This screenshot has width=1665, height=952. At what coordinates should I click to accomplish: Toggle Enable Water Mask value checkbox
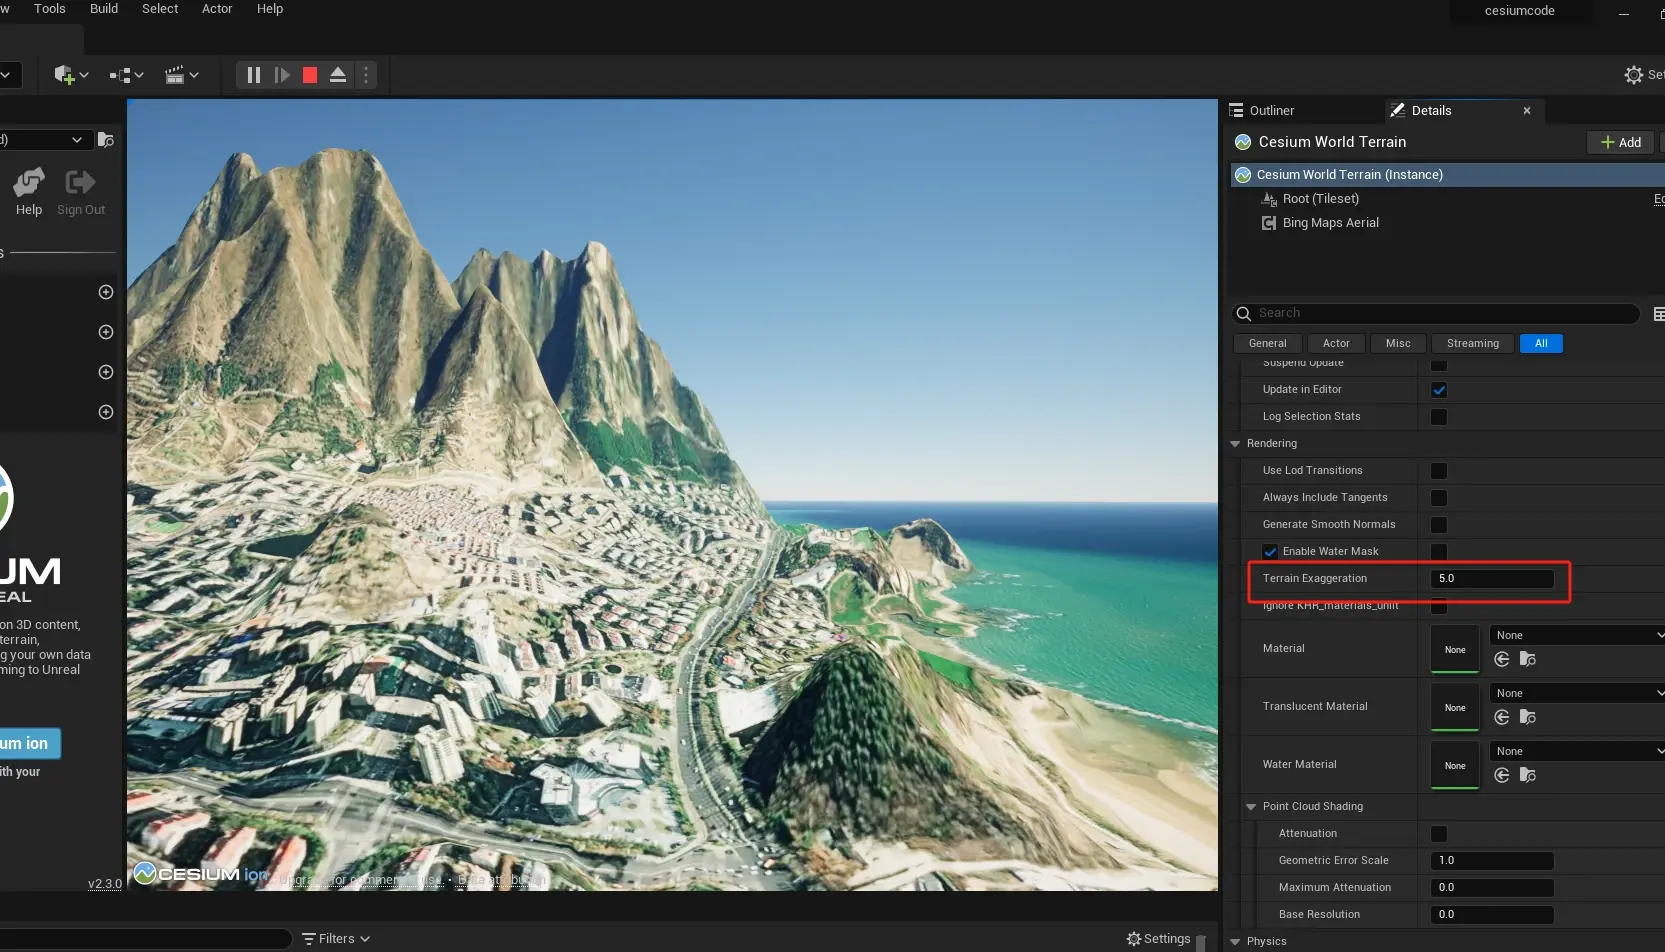pyautogui.click(x=1439, y=552)
